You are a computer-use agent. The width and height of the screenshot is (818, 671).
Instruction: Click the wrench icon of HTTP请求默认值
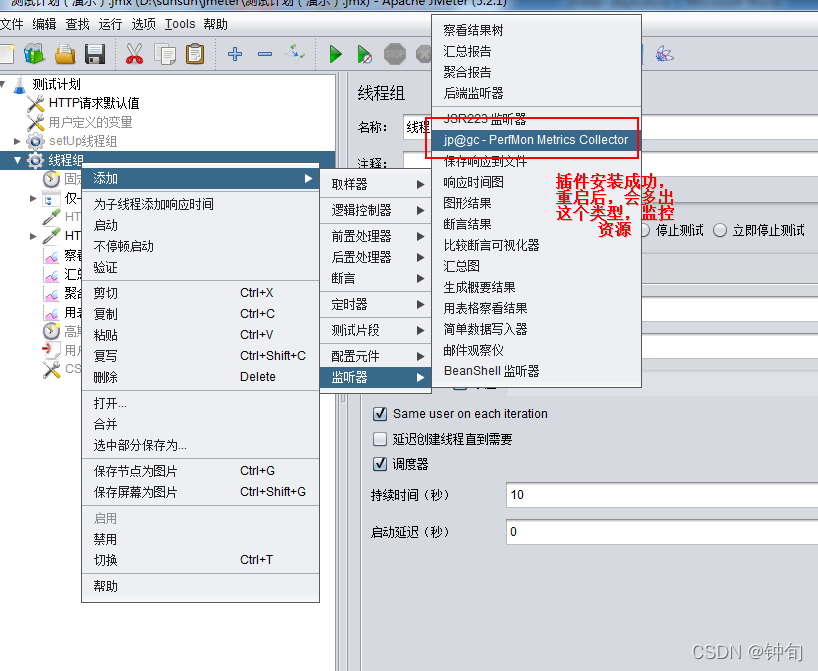click(x=35, y=103)
